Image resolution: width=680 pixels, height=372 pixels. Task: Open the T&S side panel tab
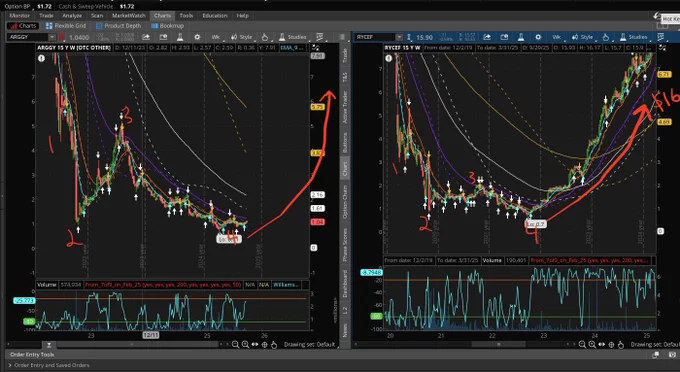point(345,77)
